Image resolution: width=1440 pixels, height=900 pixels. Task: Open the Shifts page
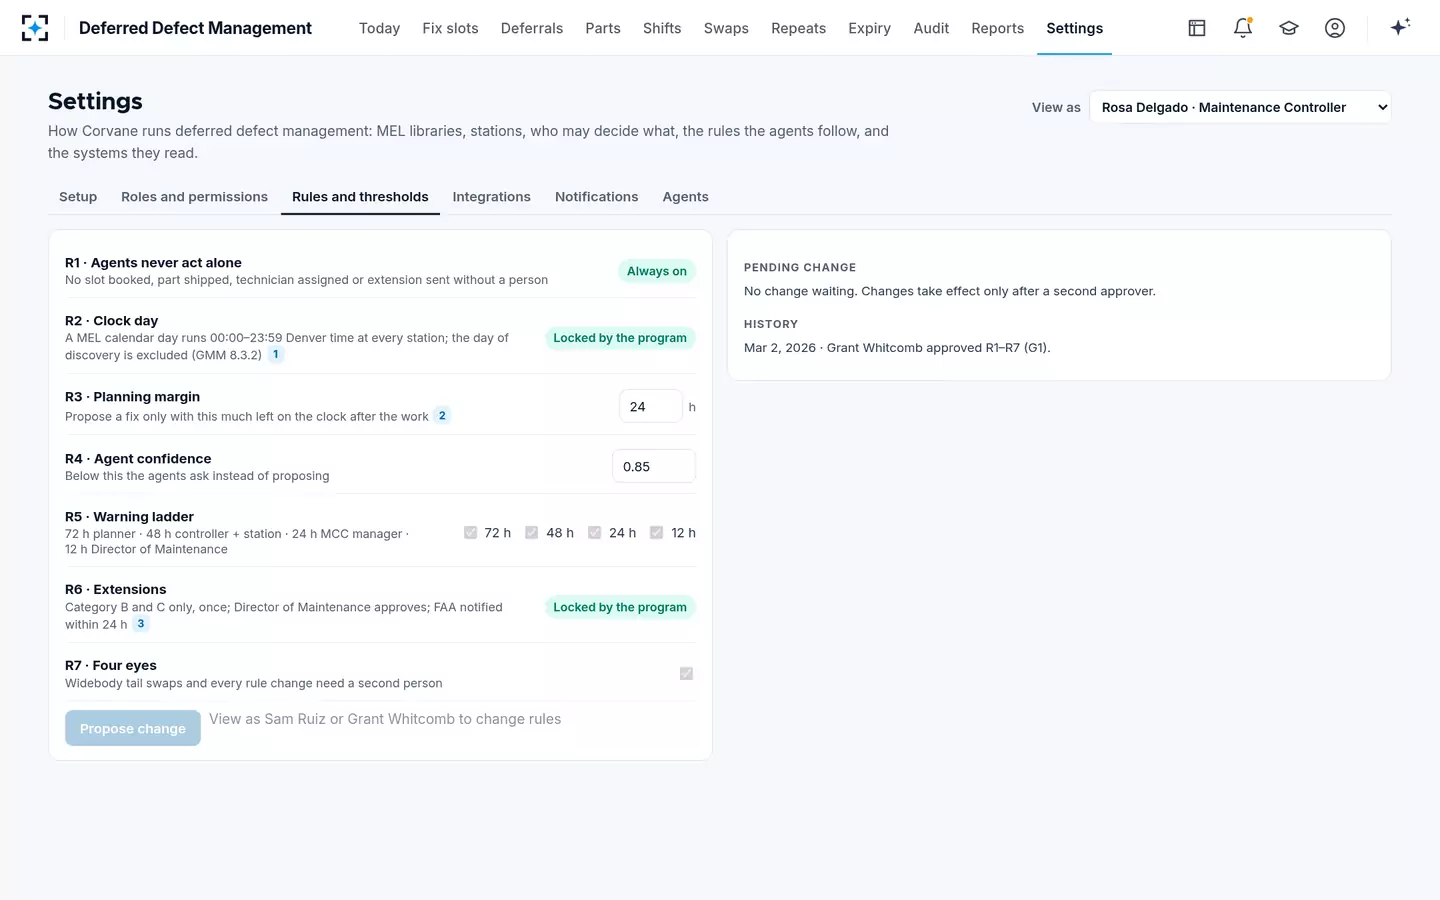(662, 28)
